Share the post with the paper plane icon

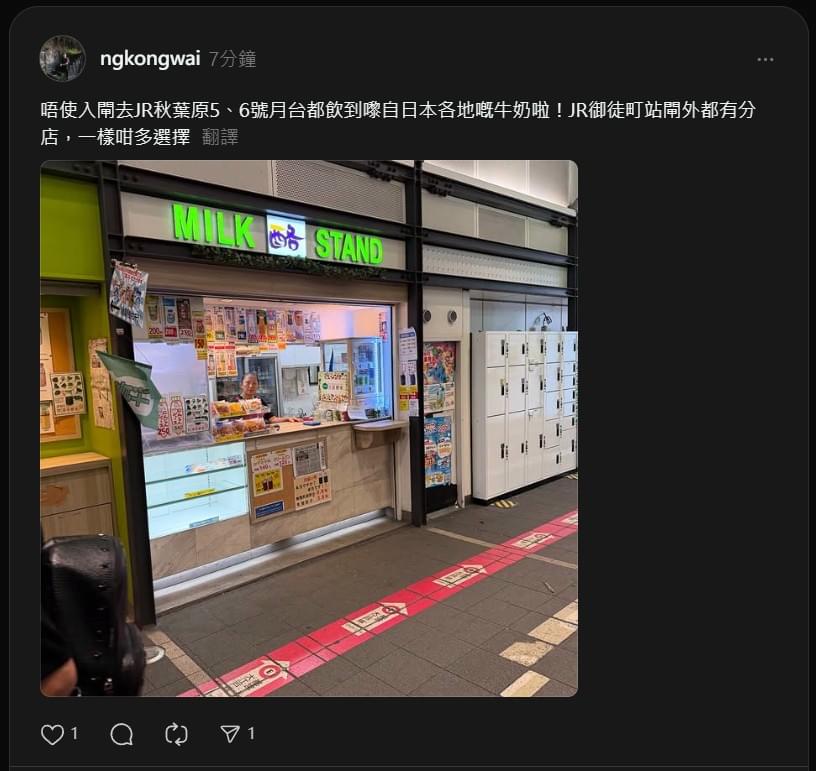coord(230,734)
